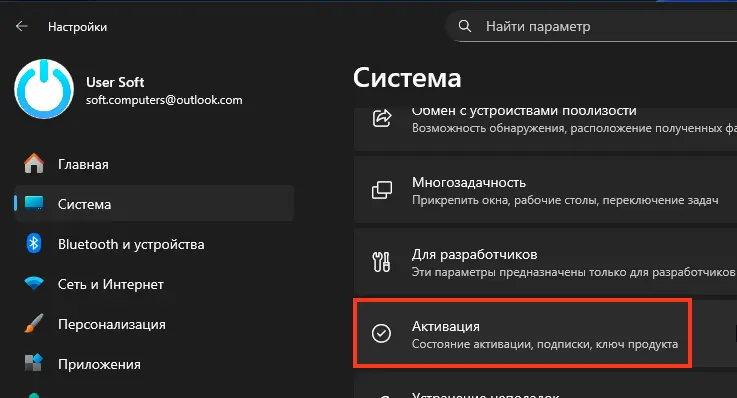Click the Главная house icon
Viewport: 737px width, 398px height.
pyautogui.click(x=34, y=164)
